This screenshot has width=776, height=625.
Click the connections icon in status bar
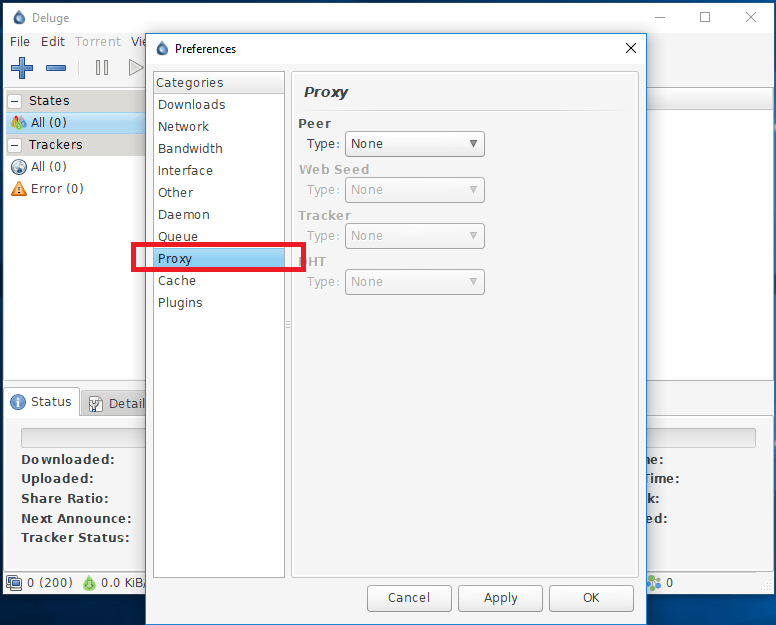tap(14, 583)
